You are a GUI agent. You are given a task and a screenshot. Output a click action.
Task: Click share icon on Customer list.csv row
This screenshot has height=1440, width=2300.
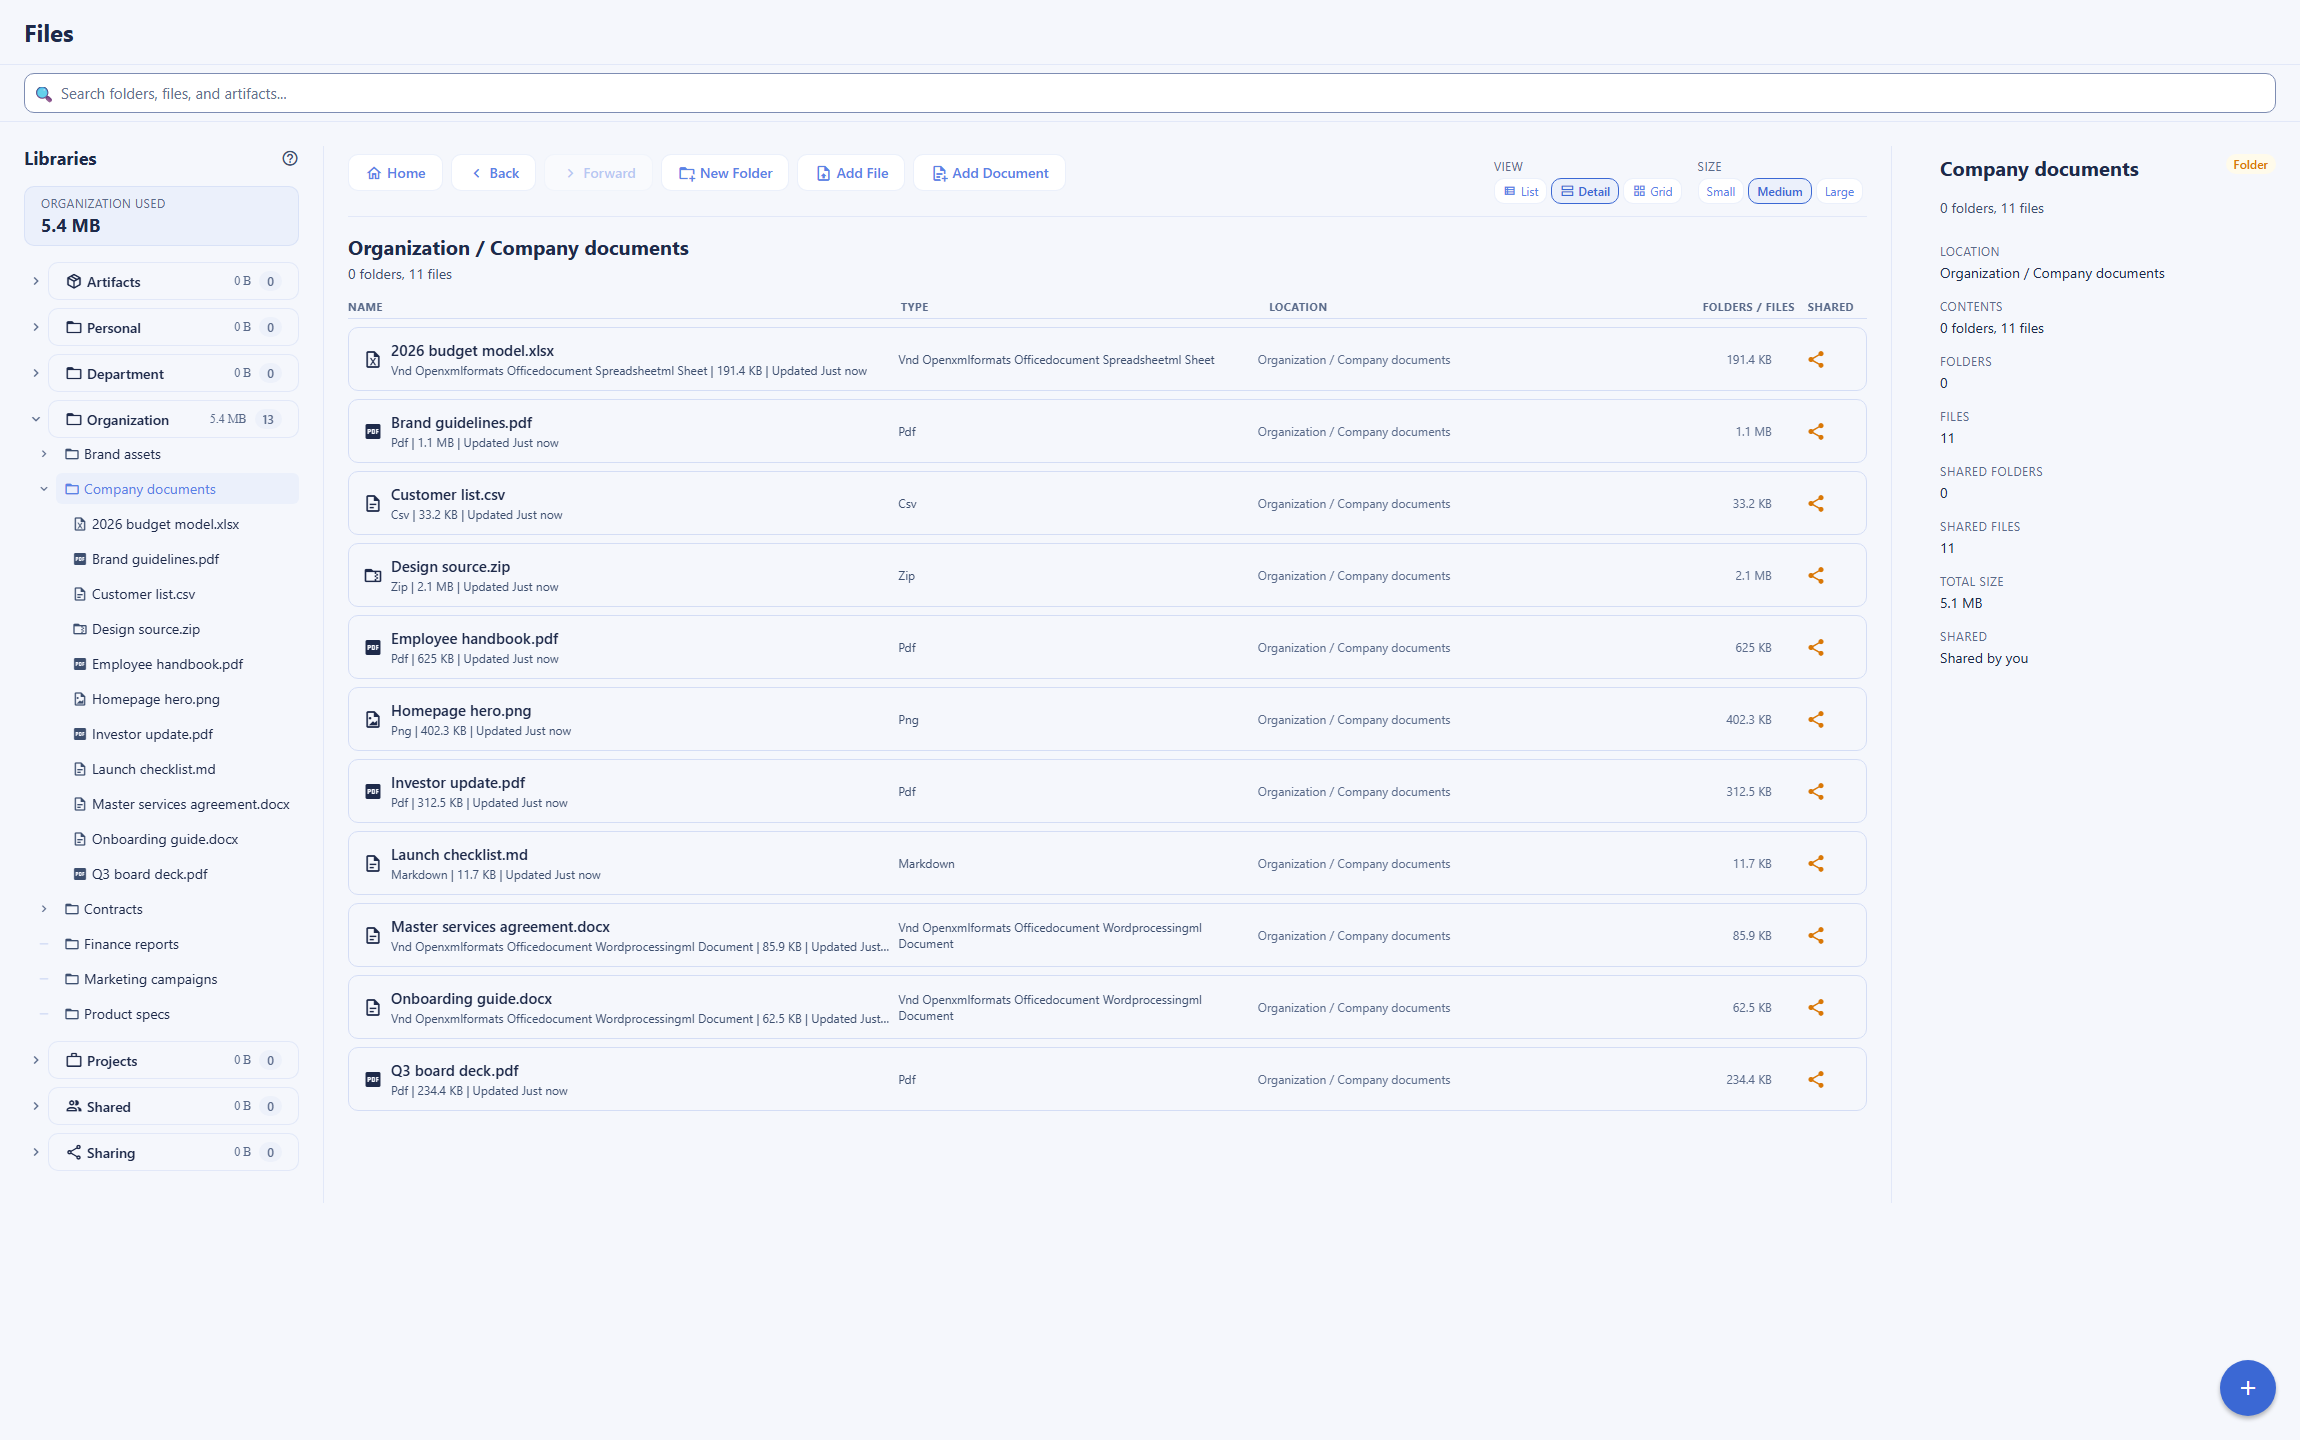tap(1816, 504)
